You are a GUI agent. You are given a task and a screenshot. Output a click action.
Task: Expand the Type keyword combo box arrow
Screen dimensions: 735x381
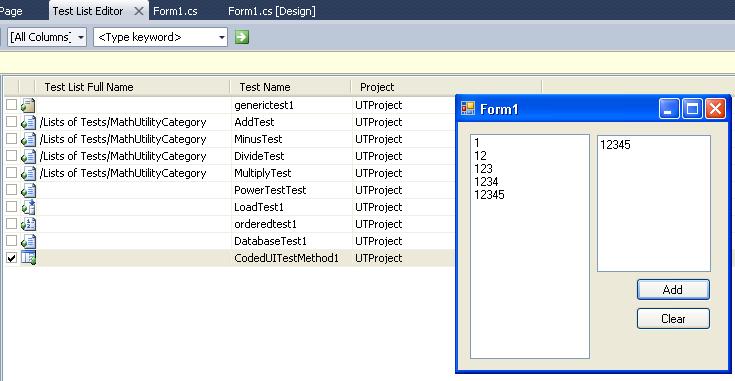[x=222, y=37]
